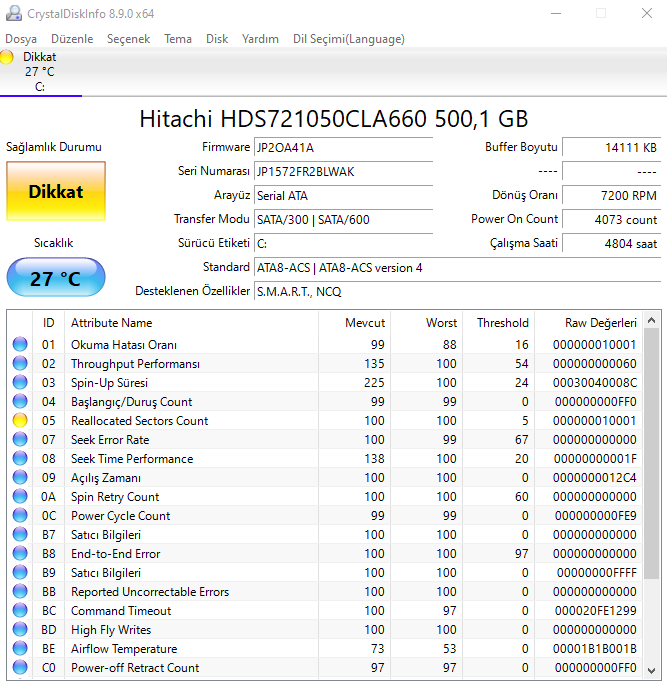
Task: Click the blue status icon for Seek Error Rate
Action: (x=20, y=439)
